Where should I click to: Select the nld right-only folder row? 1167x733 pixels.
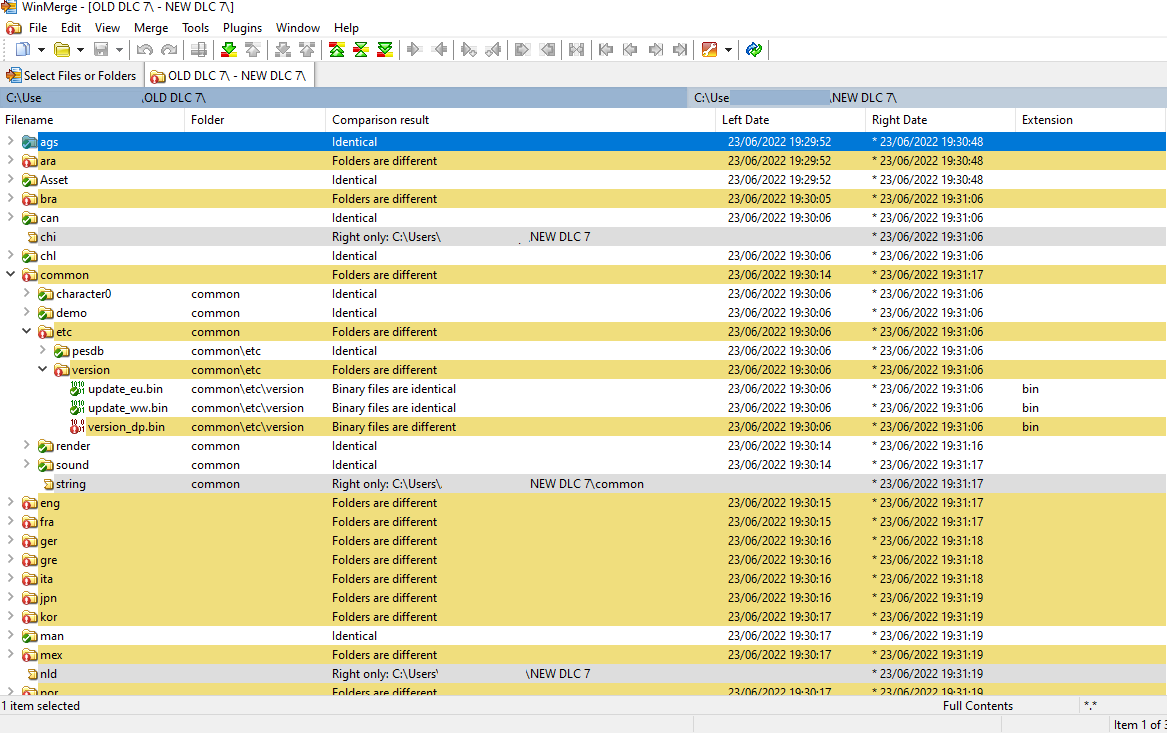584,673
